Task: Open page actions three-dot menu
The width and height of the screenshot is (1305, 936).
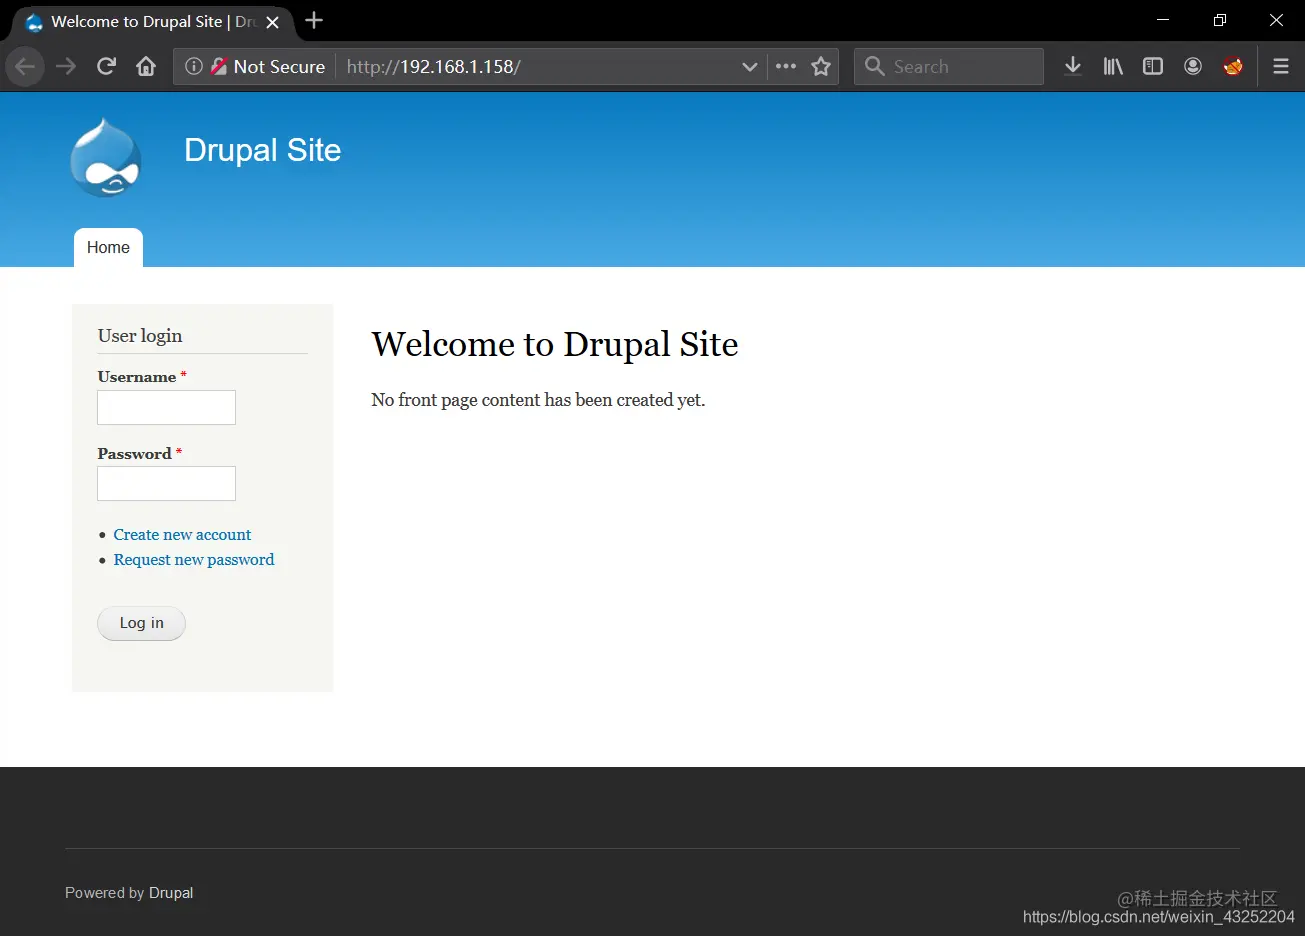Action: [x=786, y=66]
